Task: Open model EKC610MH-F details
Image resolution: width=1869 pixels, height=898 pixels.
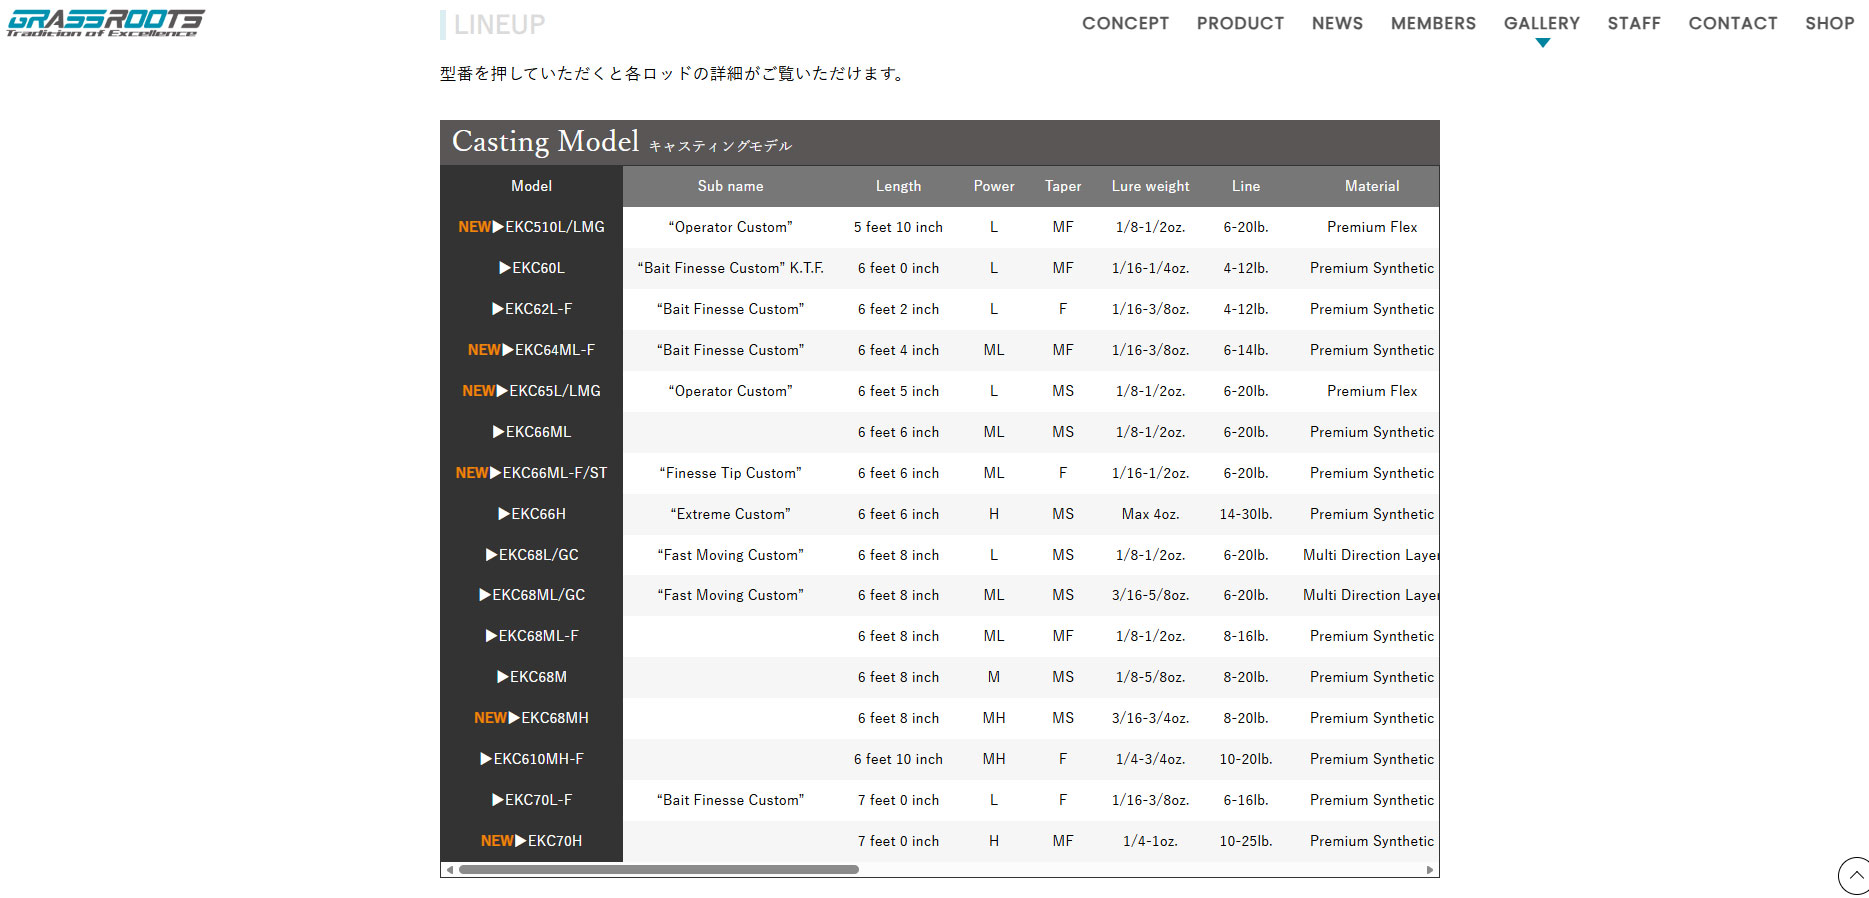Action: [531, 759]
